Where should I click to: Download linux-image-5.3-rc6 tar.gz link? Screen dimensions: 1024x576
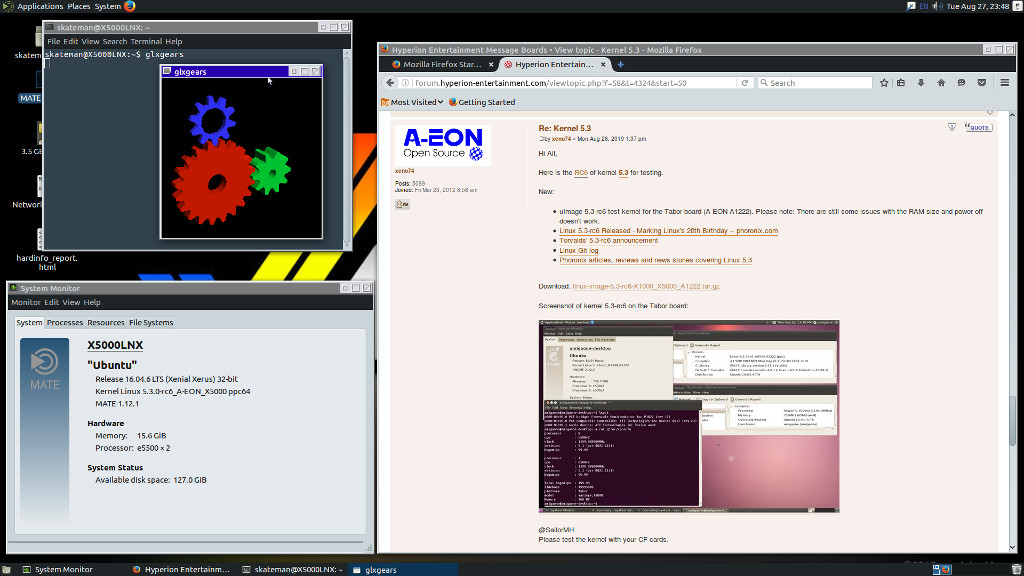646,286
